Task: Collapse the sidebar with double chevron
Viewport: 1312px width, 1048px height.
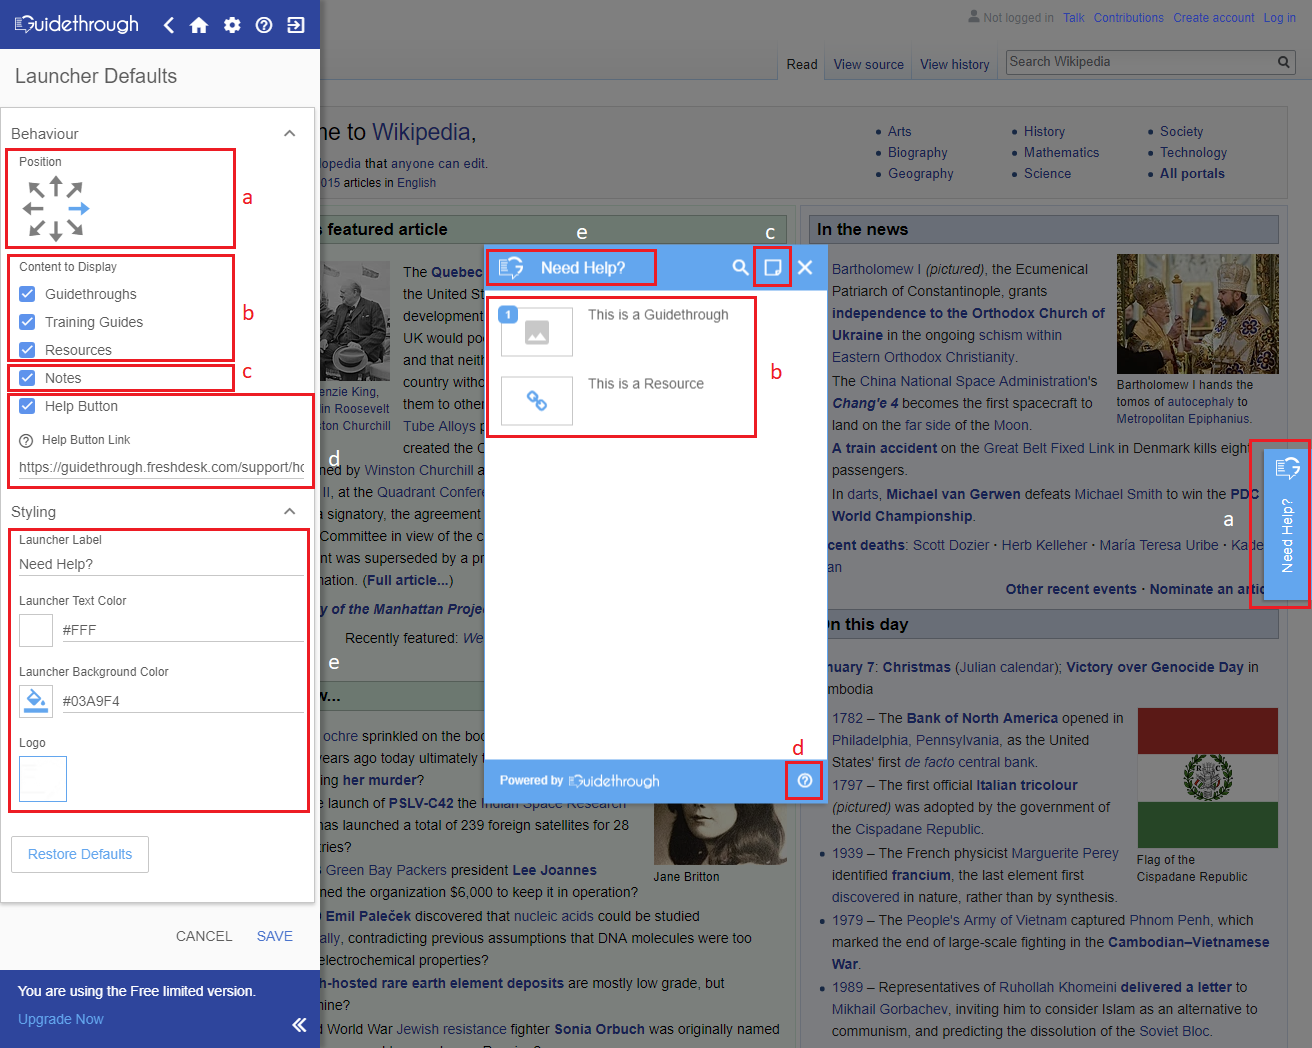Action: [x=299, y=1024]
